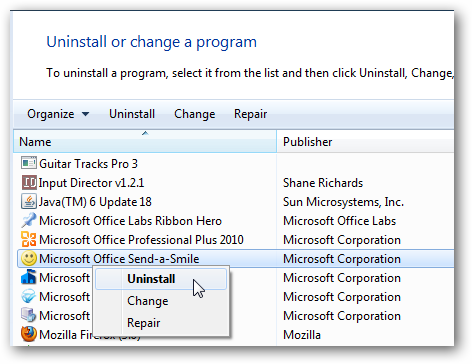Select Sun Microsystems, Inc. publisher cell

[343, 202]
